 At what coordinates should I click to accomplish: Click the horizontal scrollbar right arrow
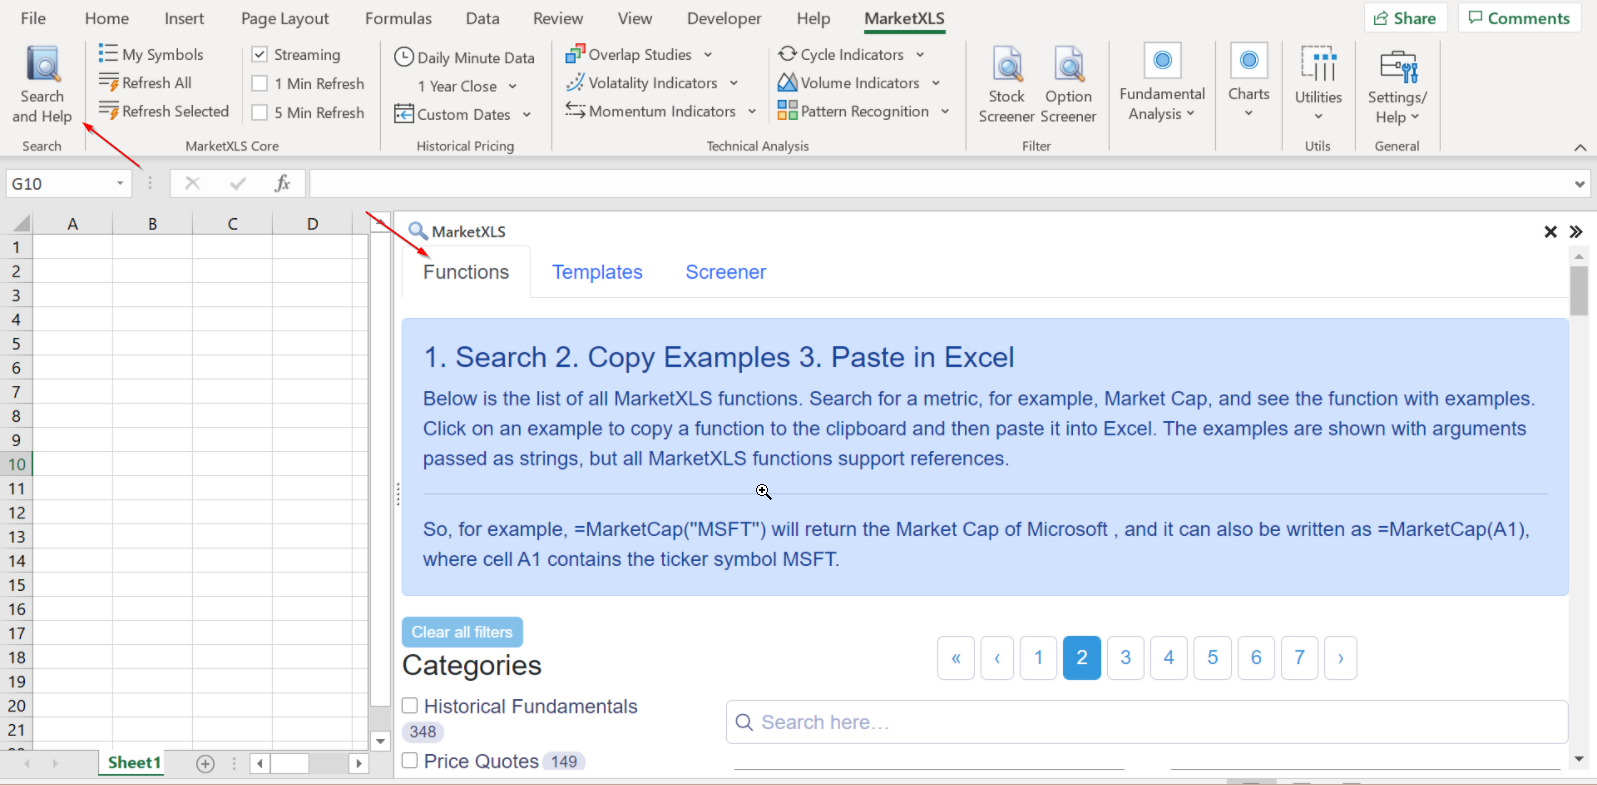359,764
